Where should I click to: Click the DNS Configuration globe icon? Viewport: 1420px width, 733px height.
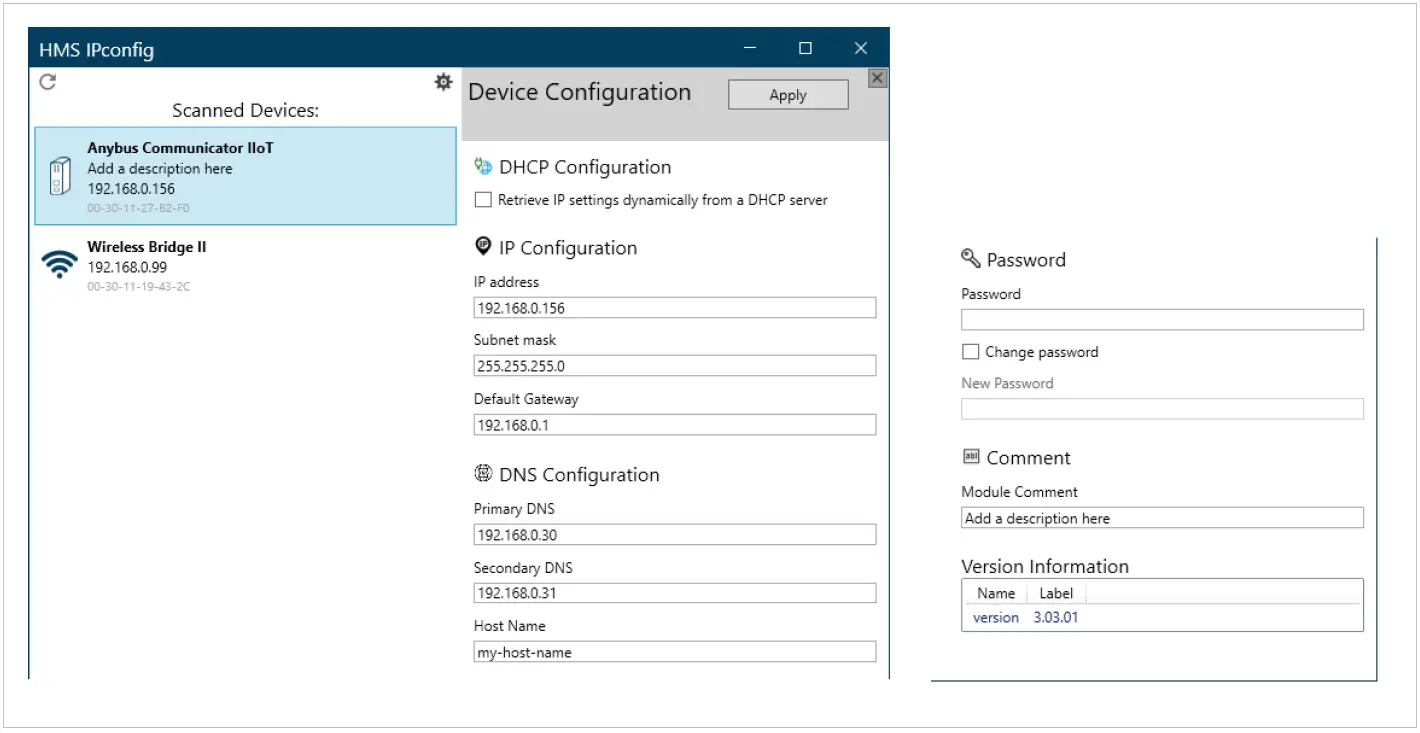pos(482,474)
